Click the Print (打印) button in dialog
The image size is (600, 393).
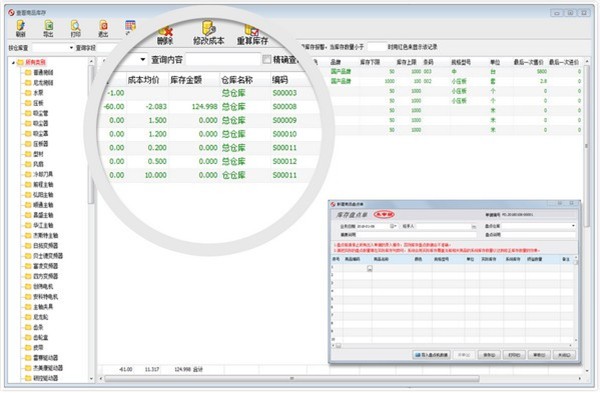[x=514, y=355]
